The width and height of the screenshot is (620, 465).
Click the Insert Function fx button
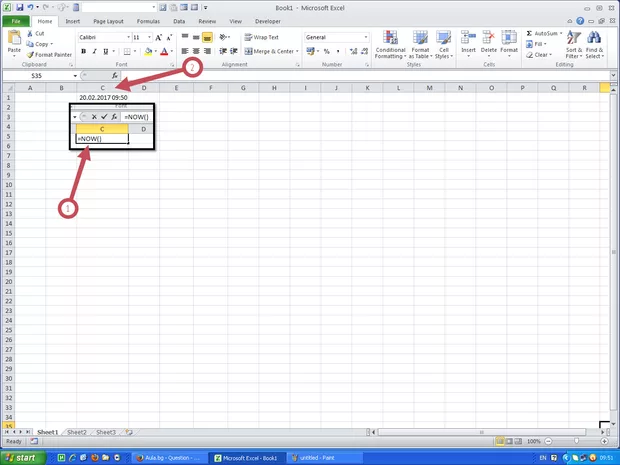tap(115, 76)
